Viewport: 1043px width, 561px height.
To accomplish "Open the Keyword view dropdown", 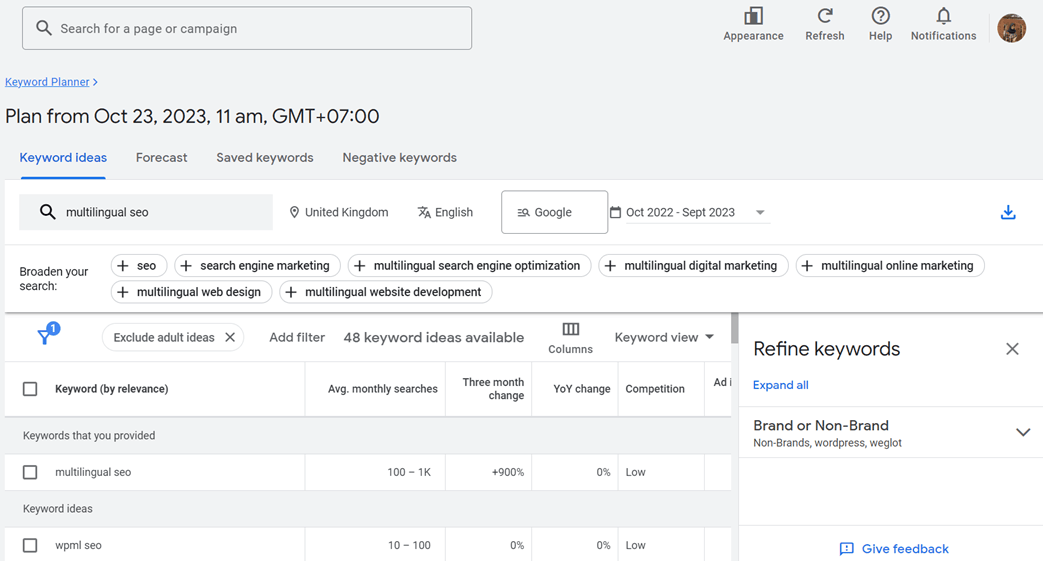I will [664, 337].
